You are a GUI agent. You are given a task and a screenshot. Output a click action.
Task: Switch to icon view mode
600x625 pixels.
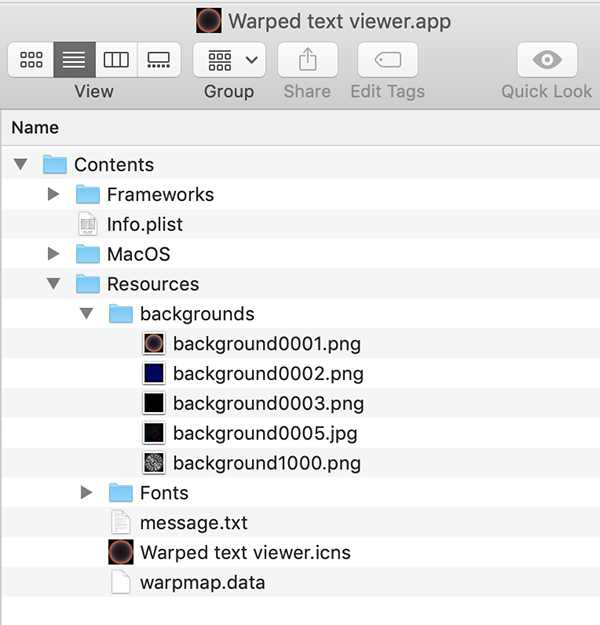pos(31,60)
